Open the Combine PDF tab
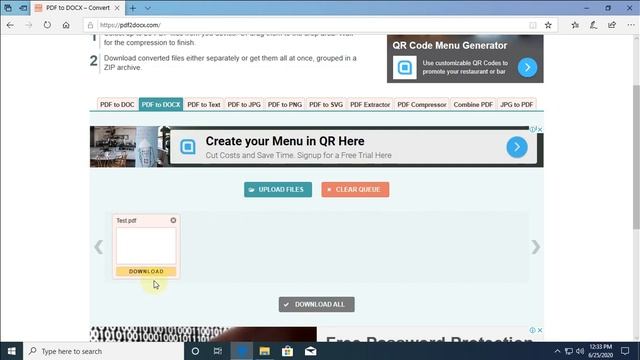The height and width of the screenshot is (360, 640). click(x=473, y=104)
